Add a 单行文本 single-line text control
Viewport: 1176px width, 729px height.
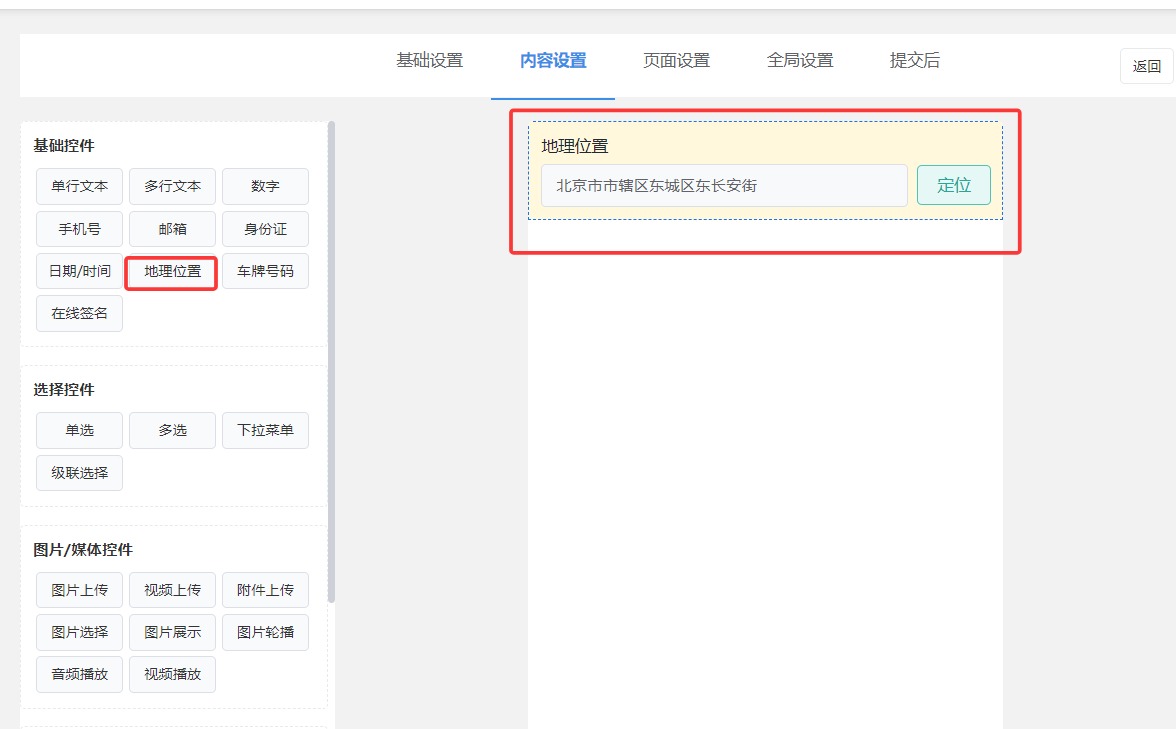(79, 186)
